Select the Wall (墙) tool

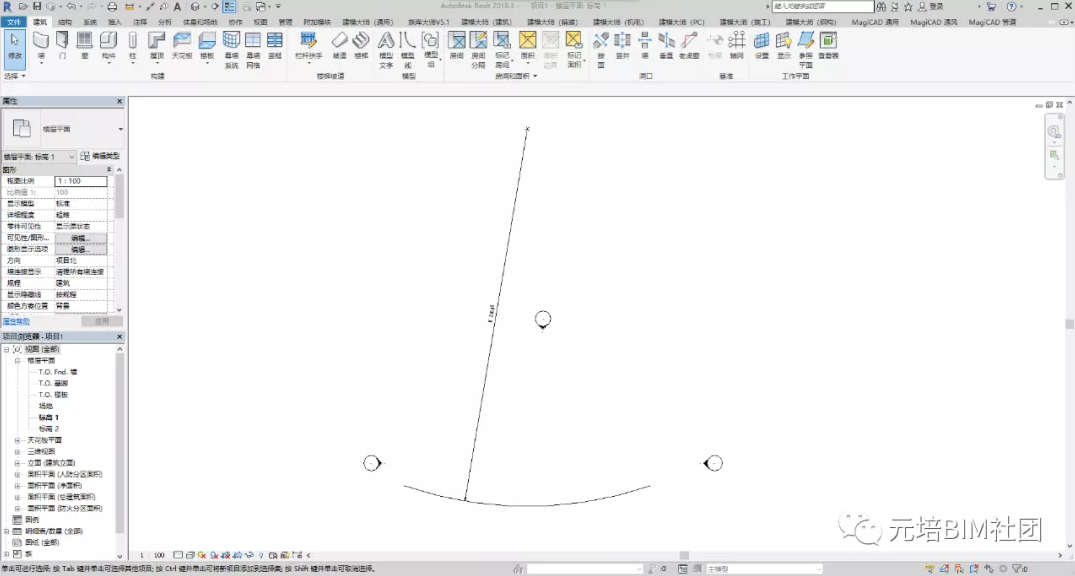41,45
